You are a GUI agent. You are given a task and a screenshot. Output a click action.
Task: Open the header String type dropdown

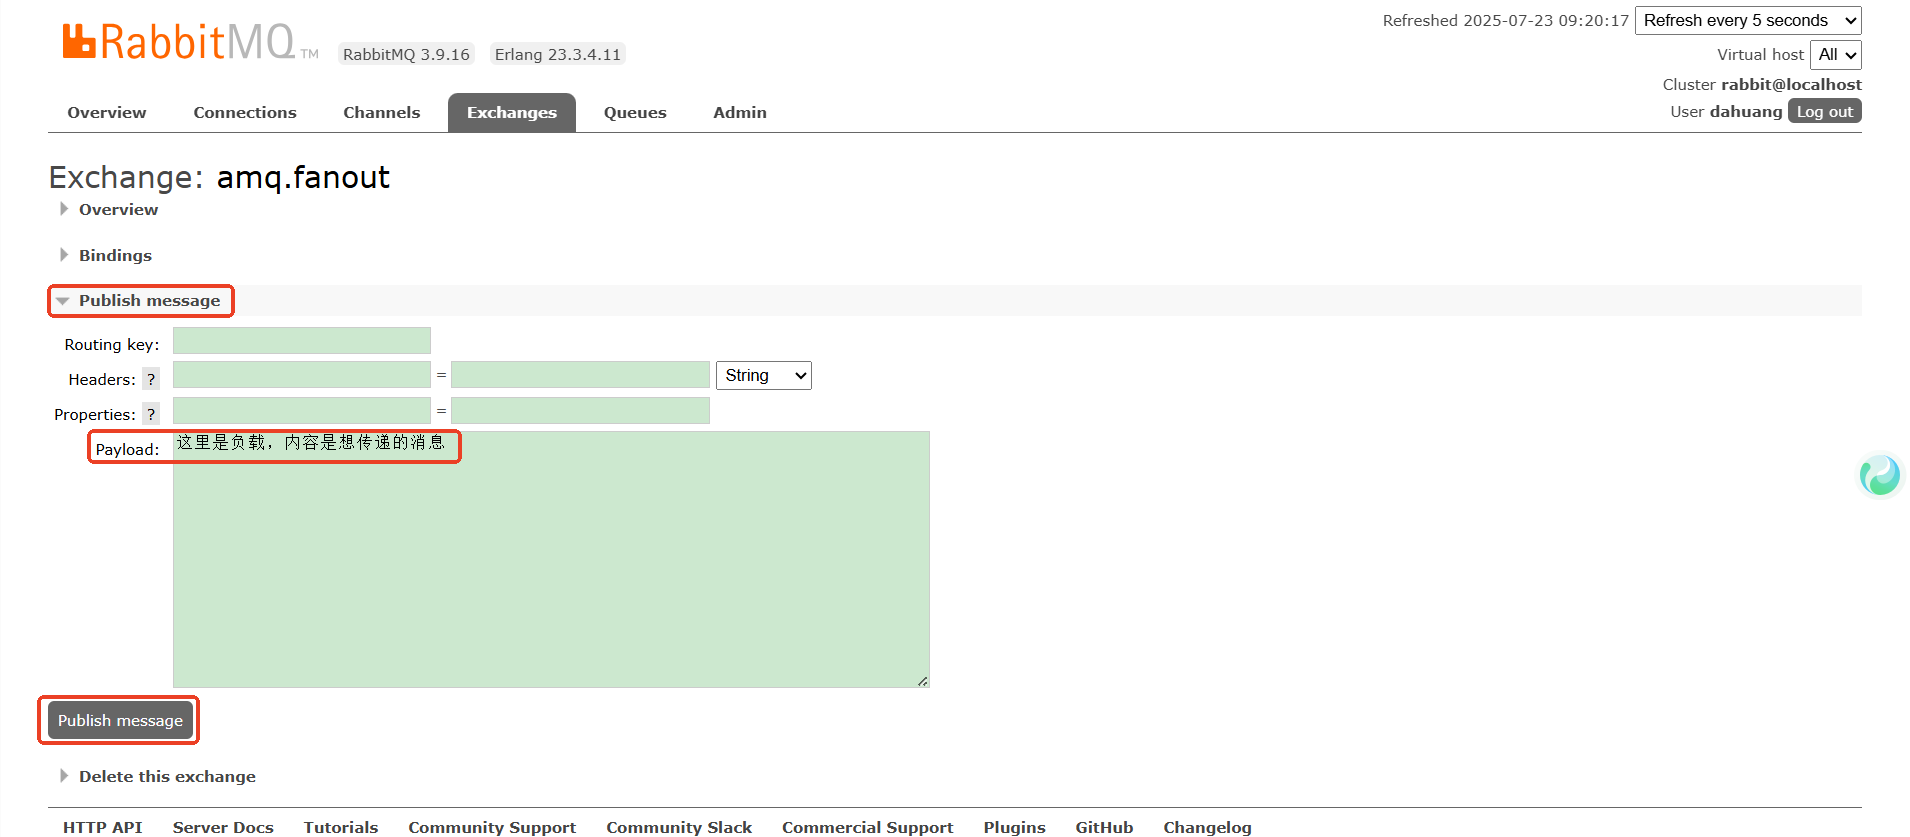coord(764,375)
